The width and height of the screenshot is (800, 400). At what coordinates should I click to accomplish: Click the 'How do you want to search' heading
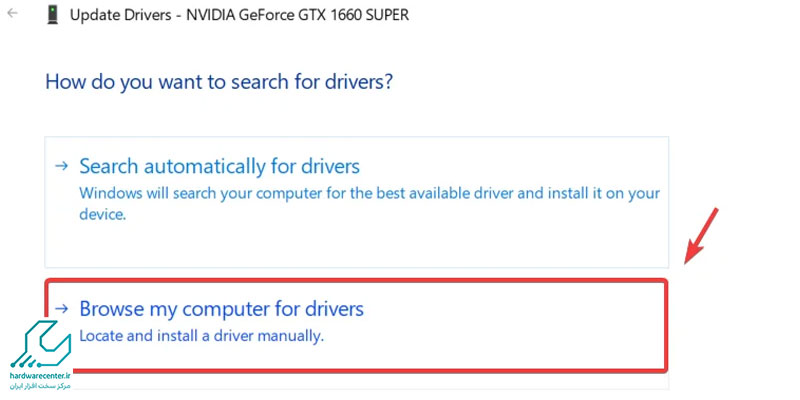tap(219, 82)
